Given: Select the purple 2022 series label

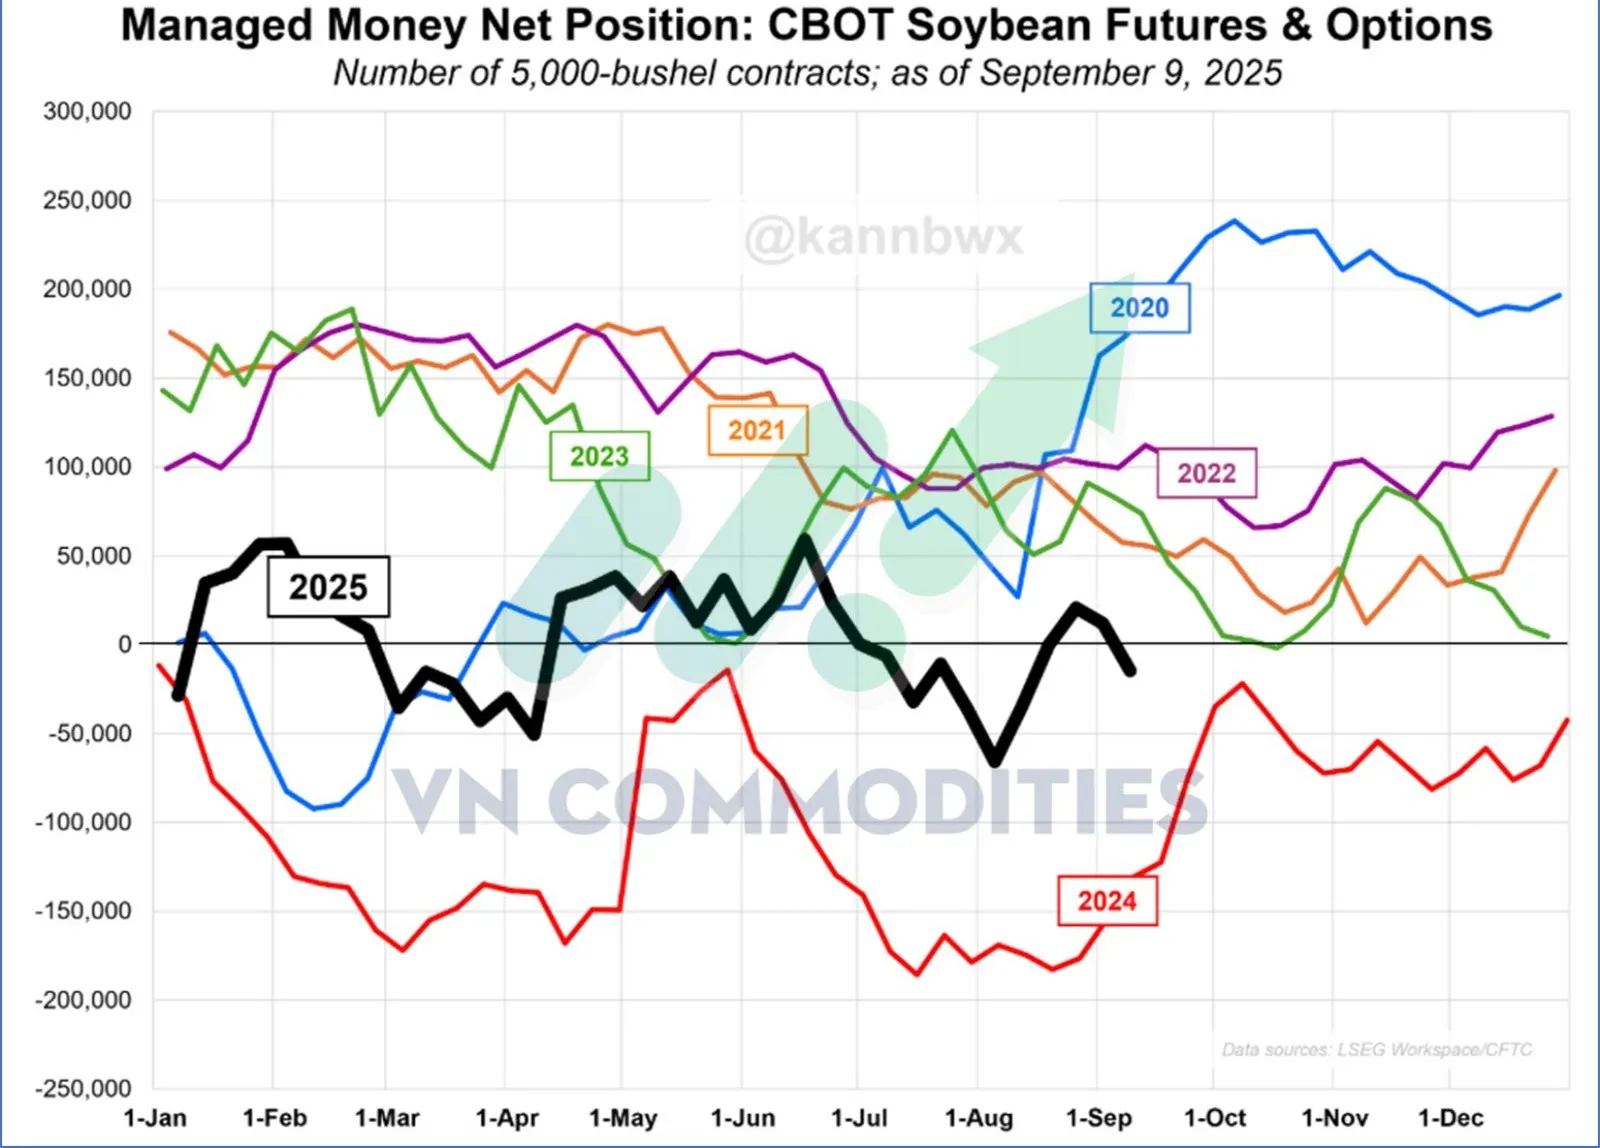Looking at the screenshot, I should [x=1206, y=473].
